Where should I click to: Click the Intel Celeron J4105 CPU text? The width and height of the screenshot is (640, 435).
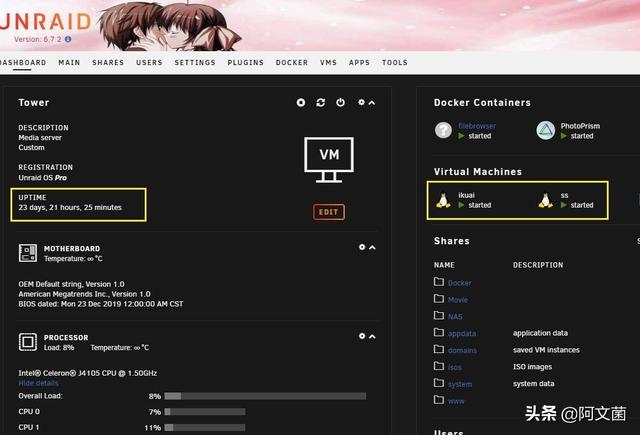(x=87, y=373)
